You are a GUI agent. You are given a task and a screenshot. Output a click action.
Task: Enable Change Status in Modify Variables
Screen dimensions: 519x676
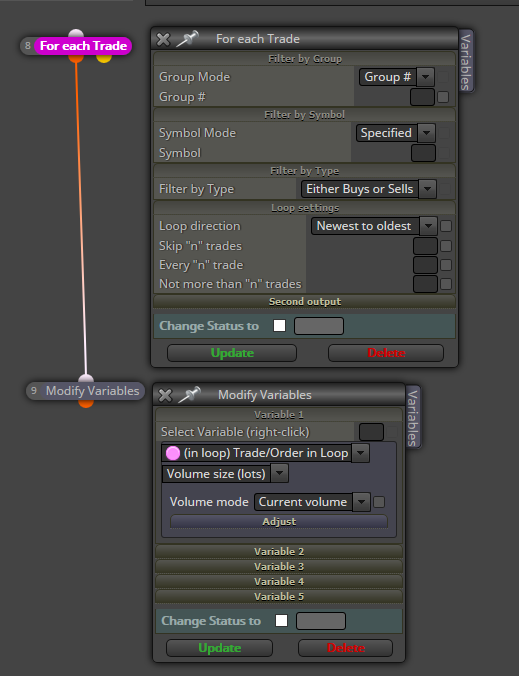(281, 621)
